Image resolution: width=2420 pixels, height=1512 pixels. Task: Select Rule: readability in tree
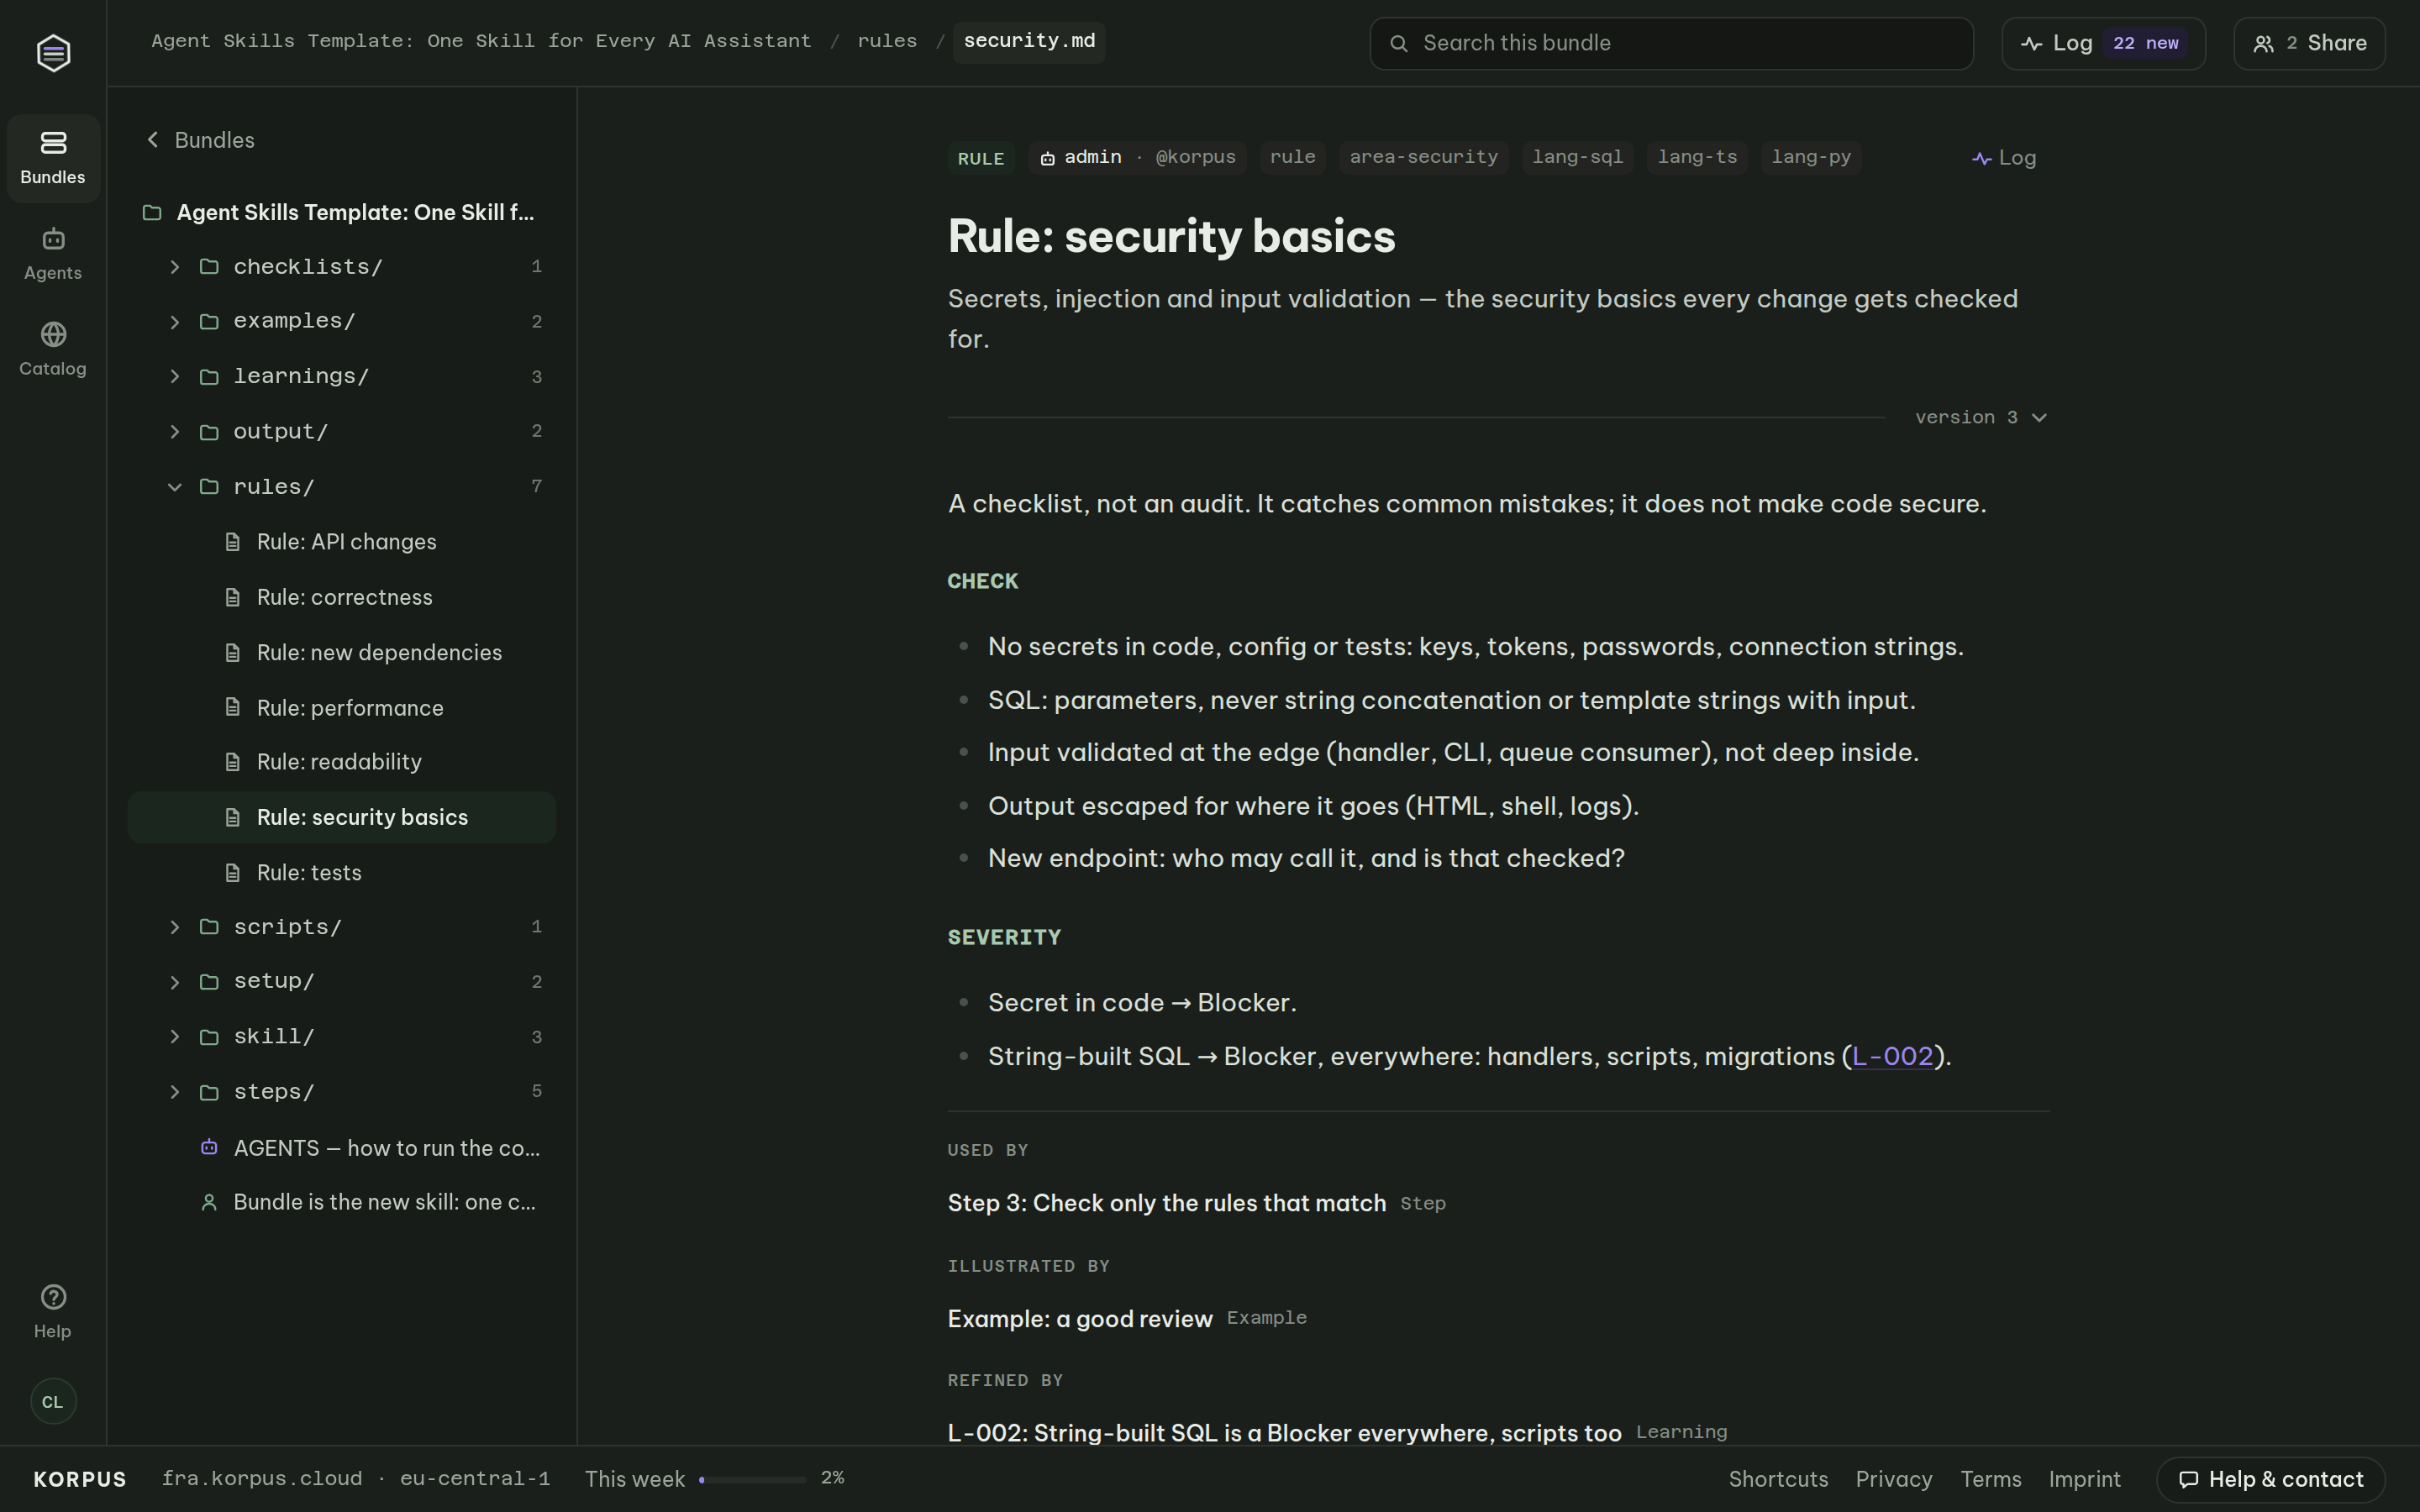[x=342, y=762]
